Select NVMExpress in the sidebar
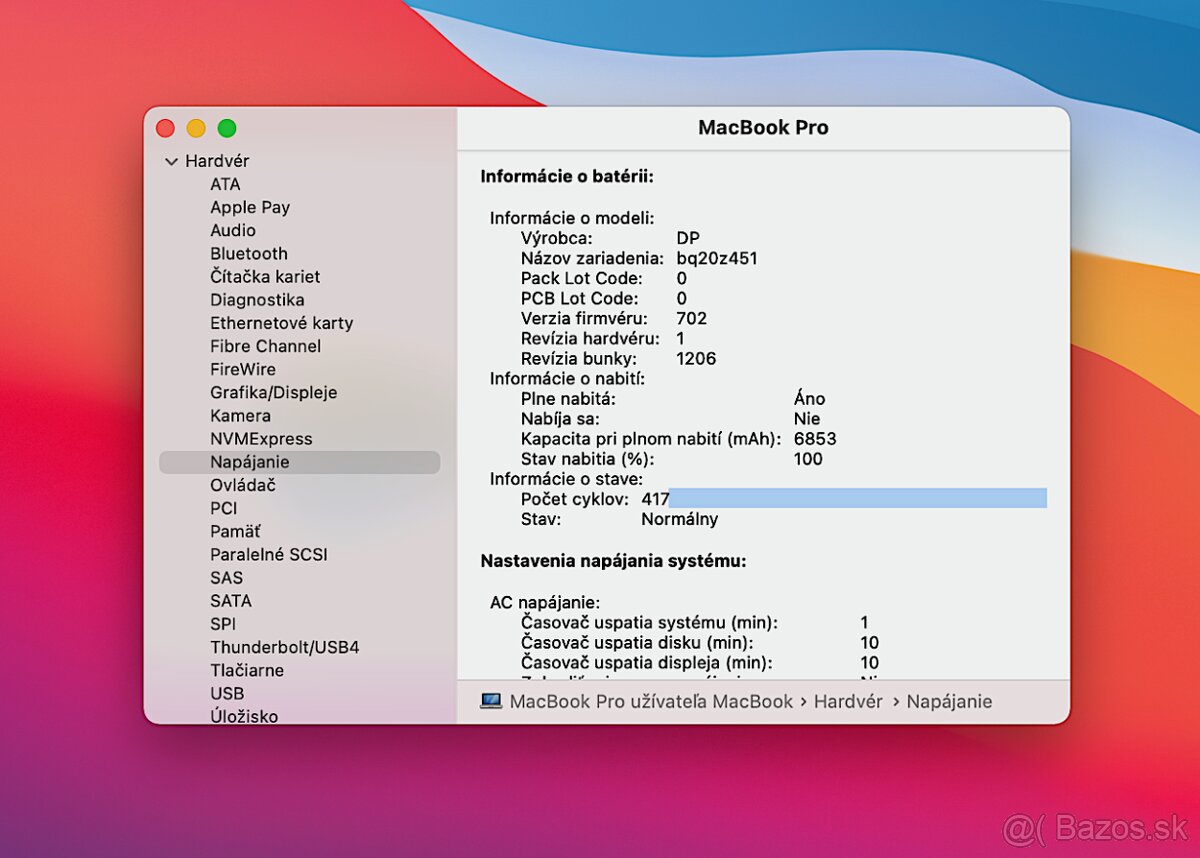 (x=261, y=438)
